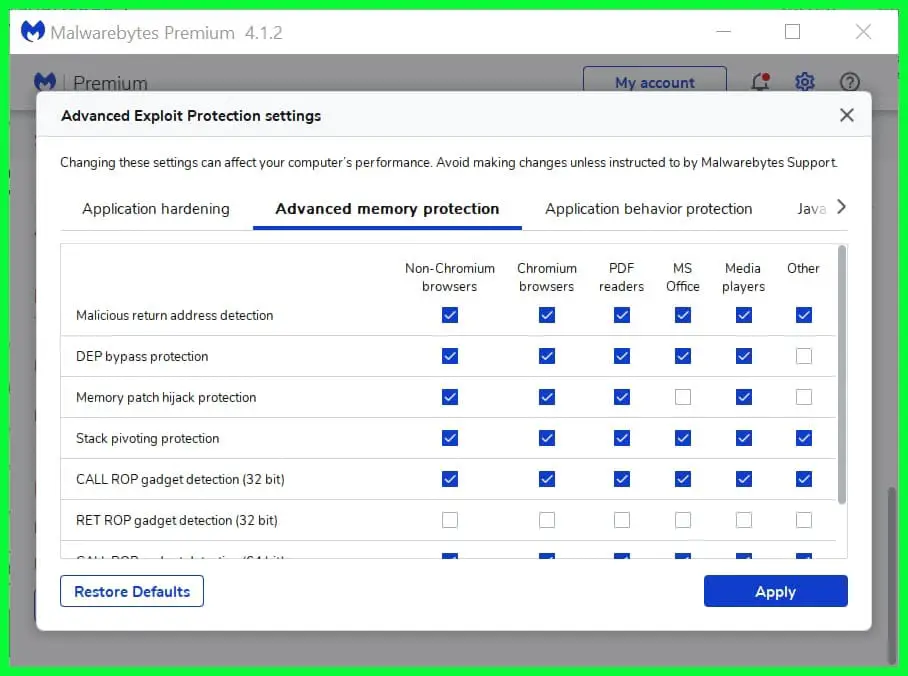Click the Malwarebytes logo beside Premium
Image resolution: width=908 pixels, height=676 pixels.
click(x=45, y=82)
